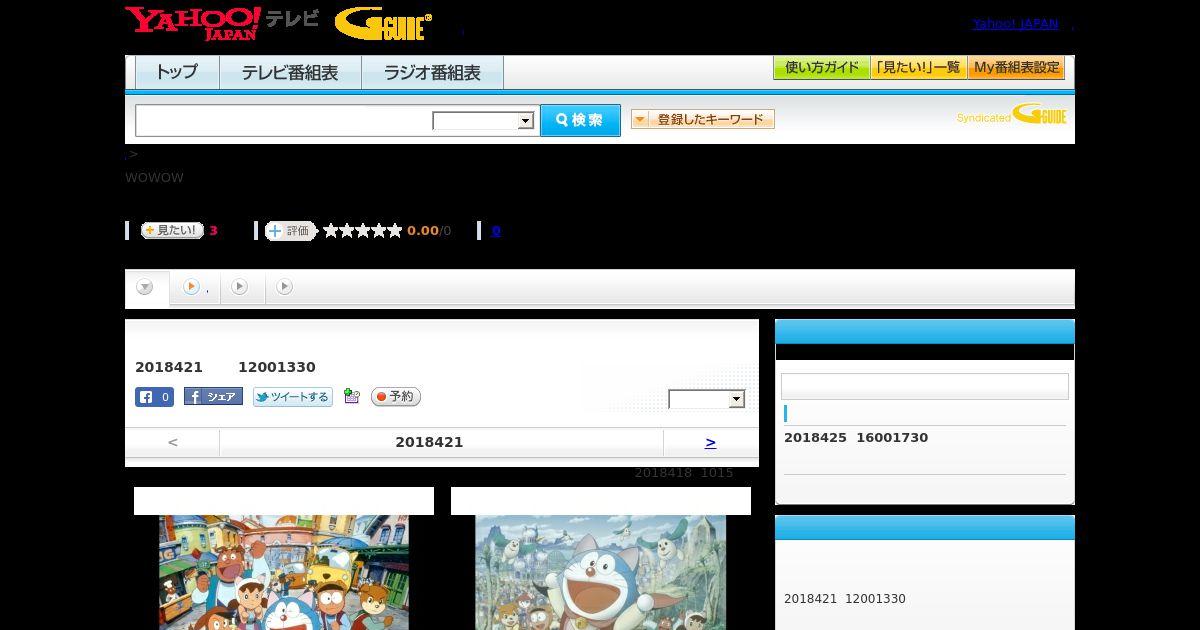
Task: Select the tab with gray down-arrow icon
Action: pyautogui.click(x=146, y=287)
